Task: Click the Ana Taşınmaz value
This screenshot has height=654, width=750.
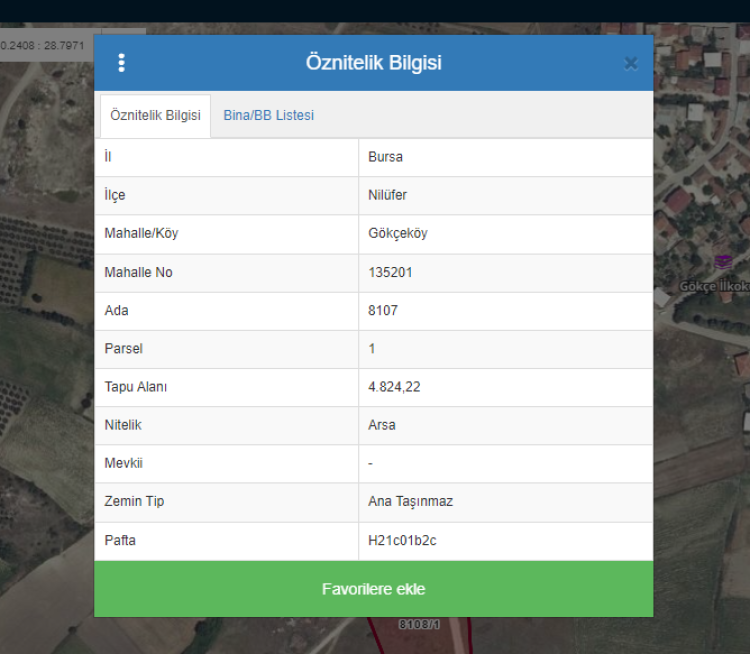Action: [x=410, y=501]
